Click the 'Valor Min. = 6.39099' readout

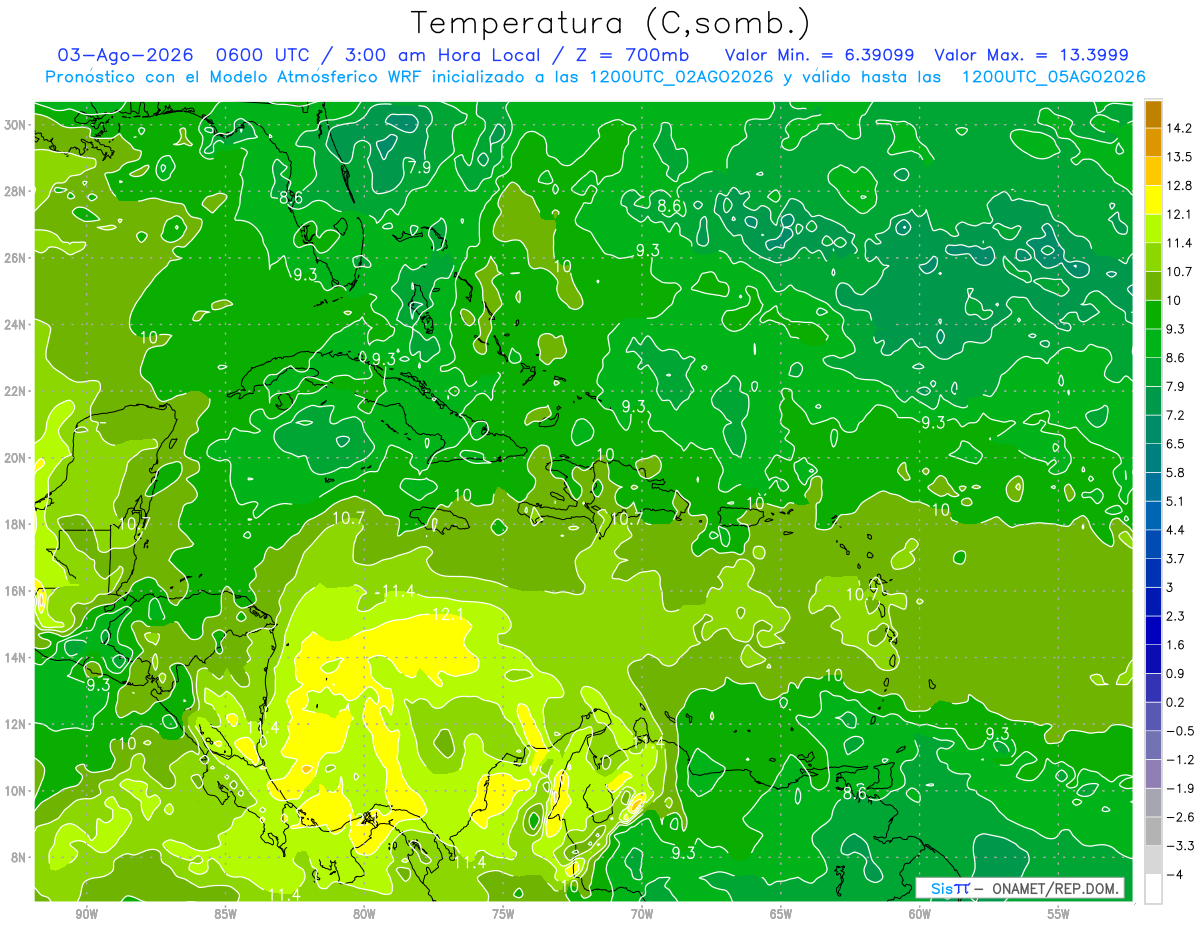click(819, 55)
